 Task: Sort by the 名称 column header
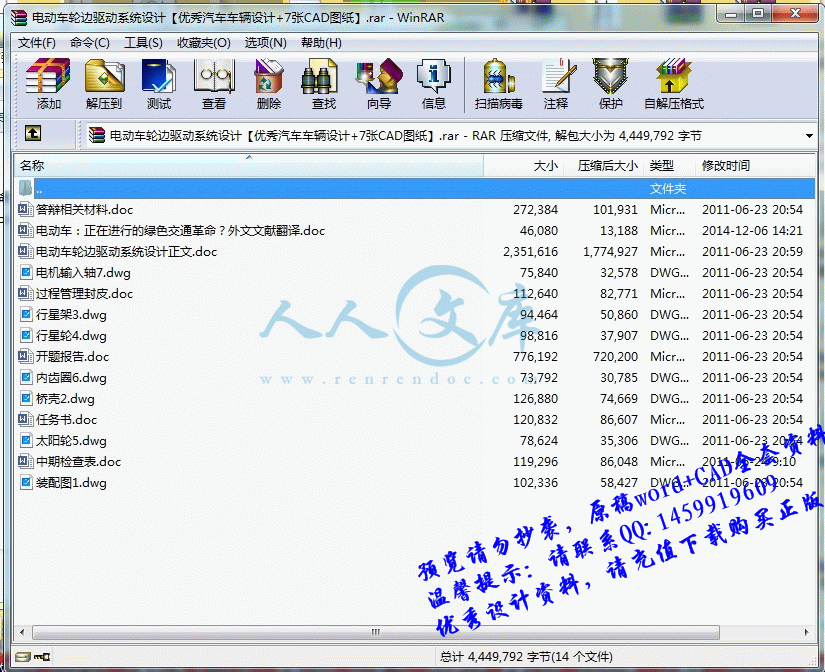click(x=248, y=166)
